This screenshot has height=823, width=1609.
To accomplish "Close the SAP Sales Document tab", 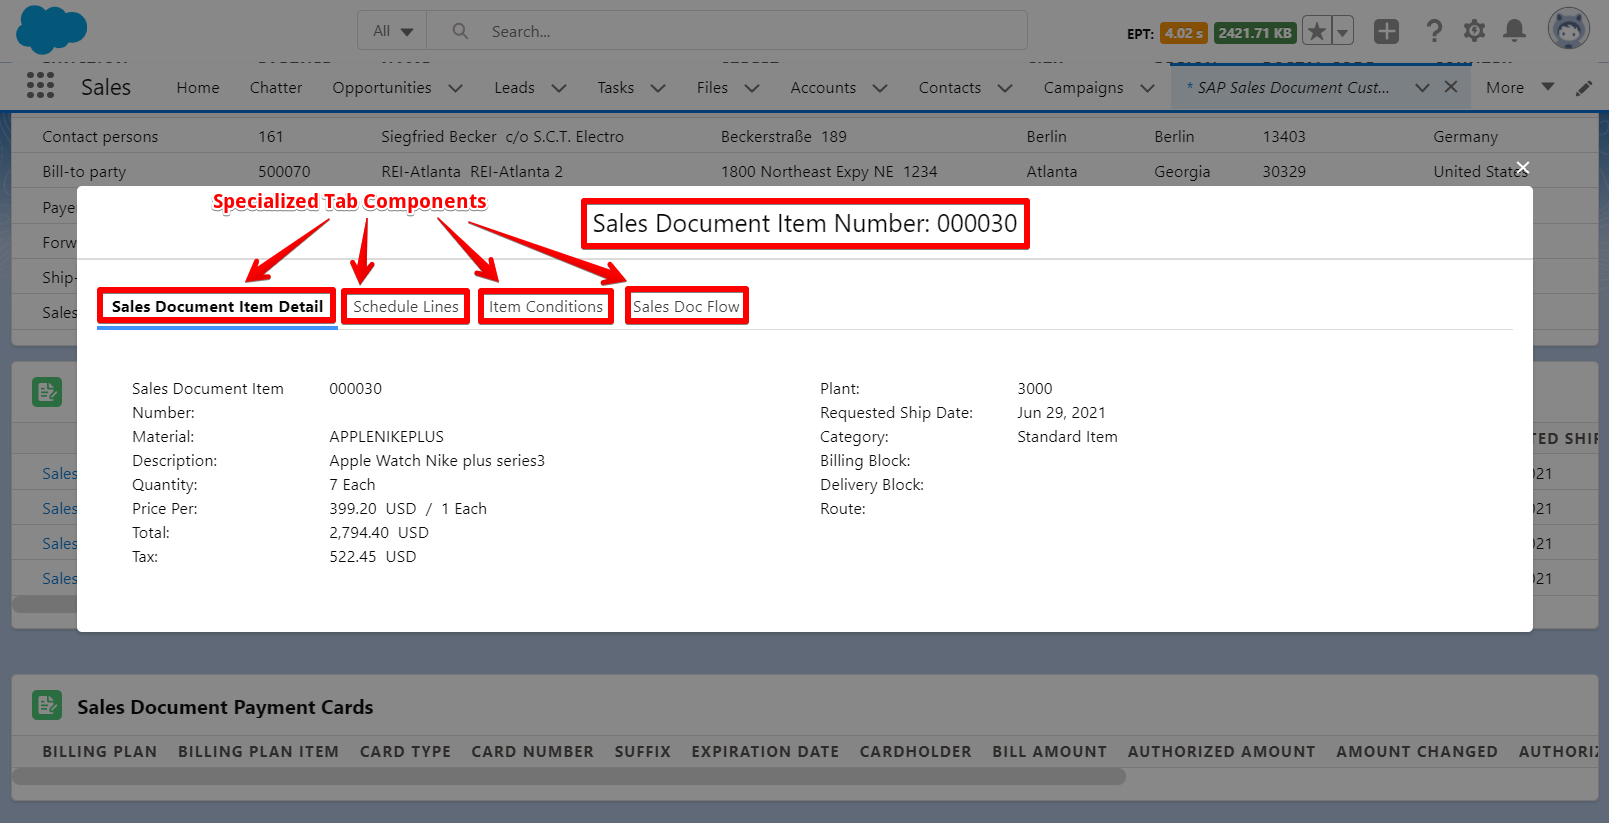I will 1451,87.
